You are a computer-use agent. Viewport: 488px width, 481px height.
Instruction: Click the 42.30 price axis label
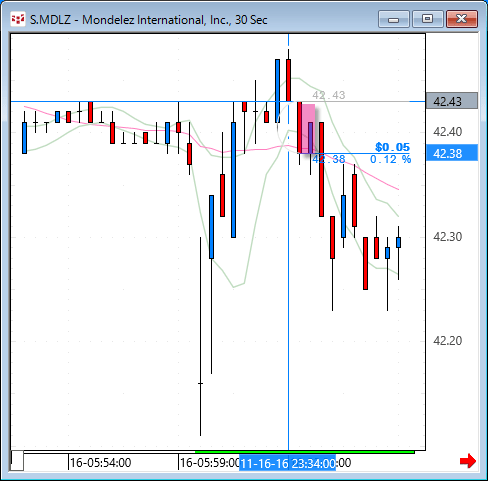[447, 237]
